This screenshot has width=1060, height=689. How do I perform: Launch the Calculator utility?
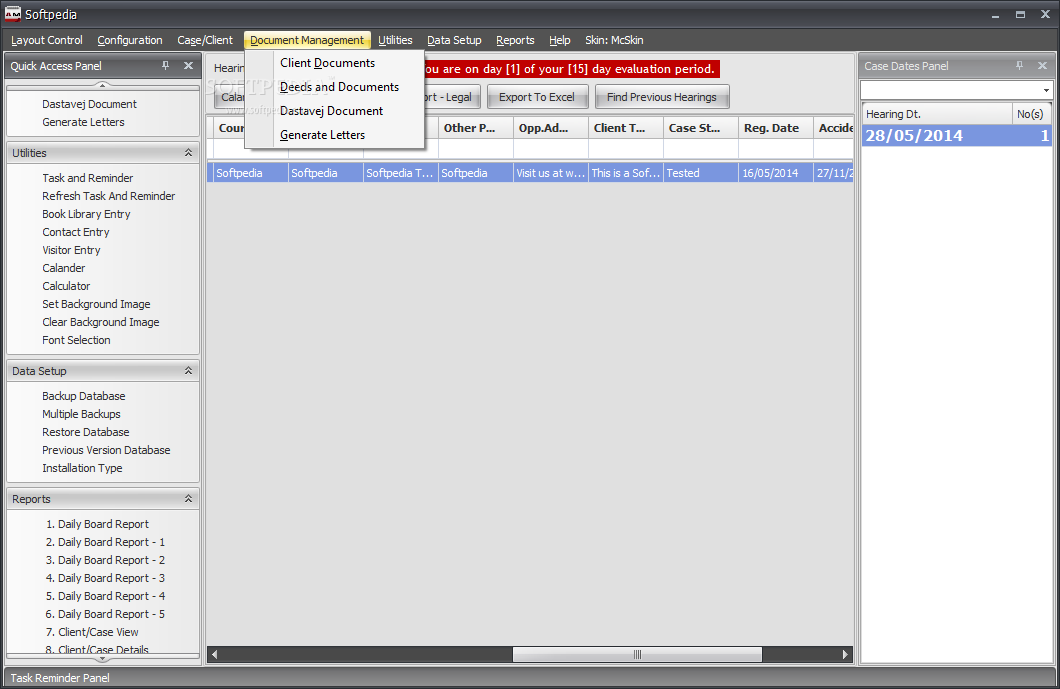point(66,286)
